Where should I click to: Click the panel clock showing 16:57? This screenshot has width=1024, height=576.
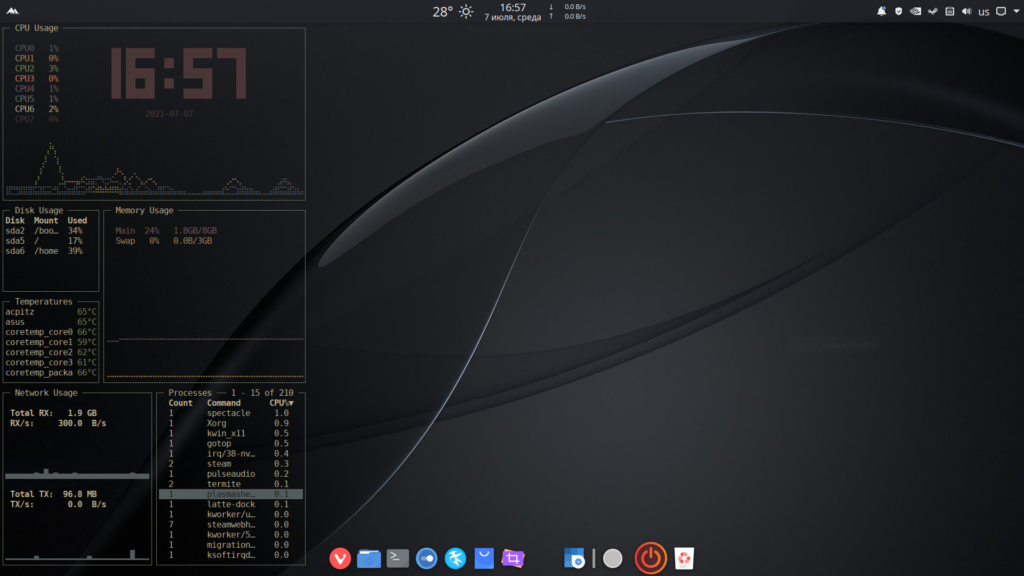pos(513,12)
